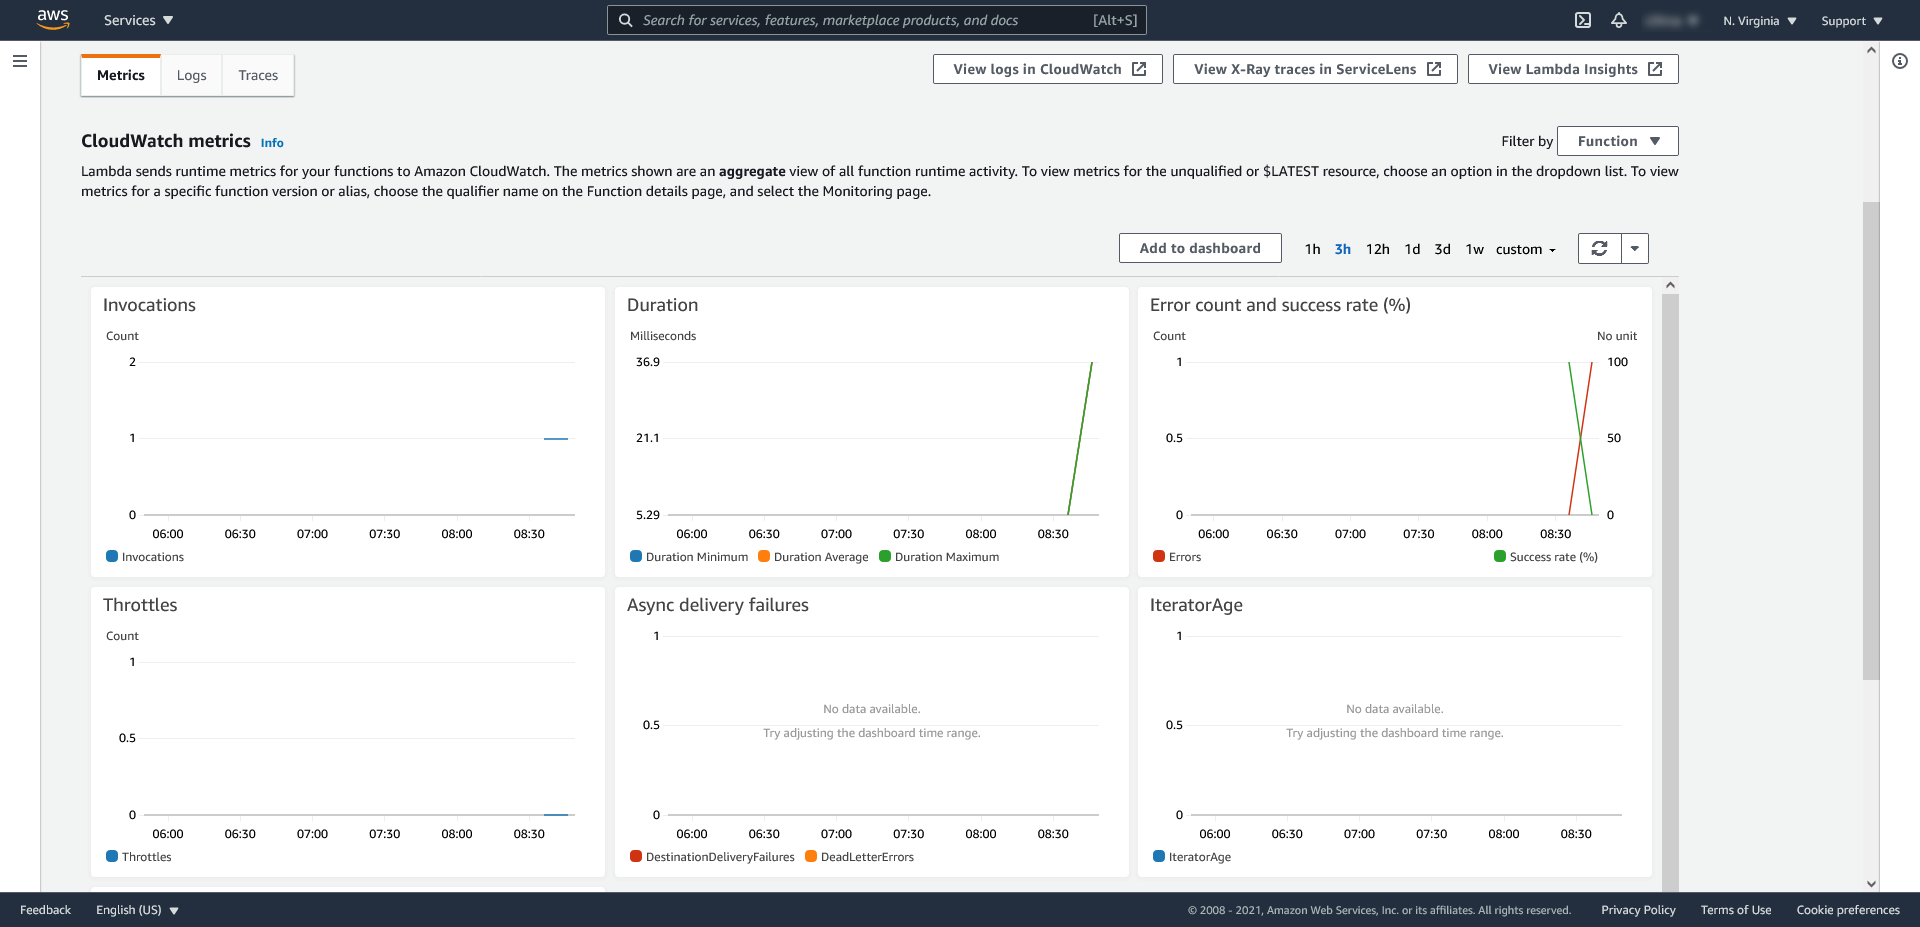Switch to the Metrics tab

pyautogui.click(x=121, y=75)
